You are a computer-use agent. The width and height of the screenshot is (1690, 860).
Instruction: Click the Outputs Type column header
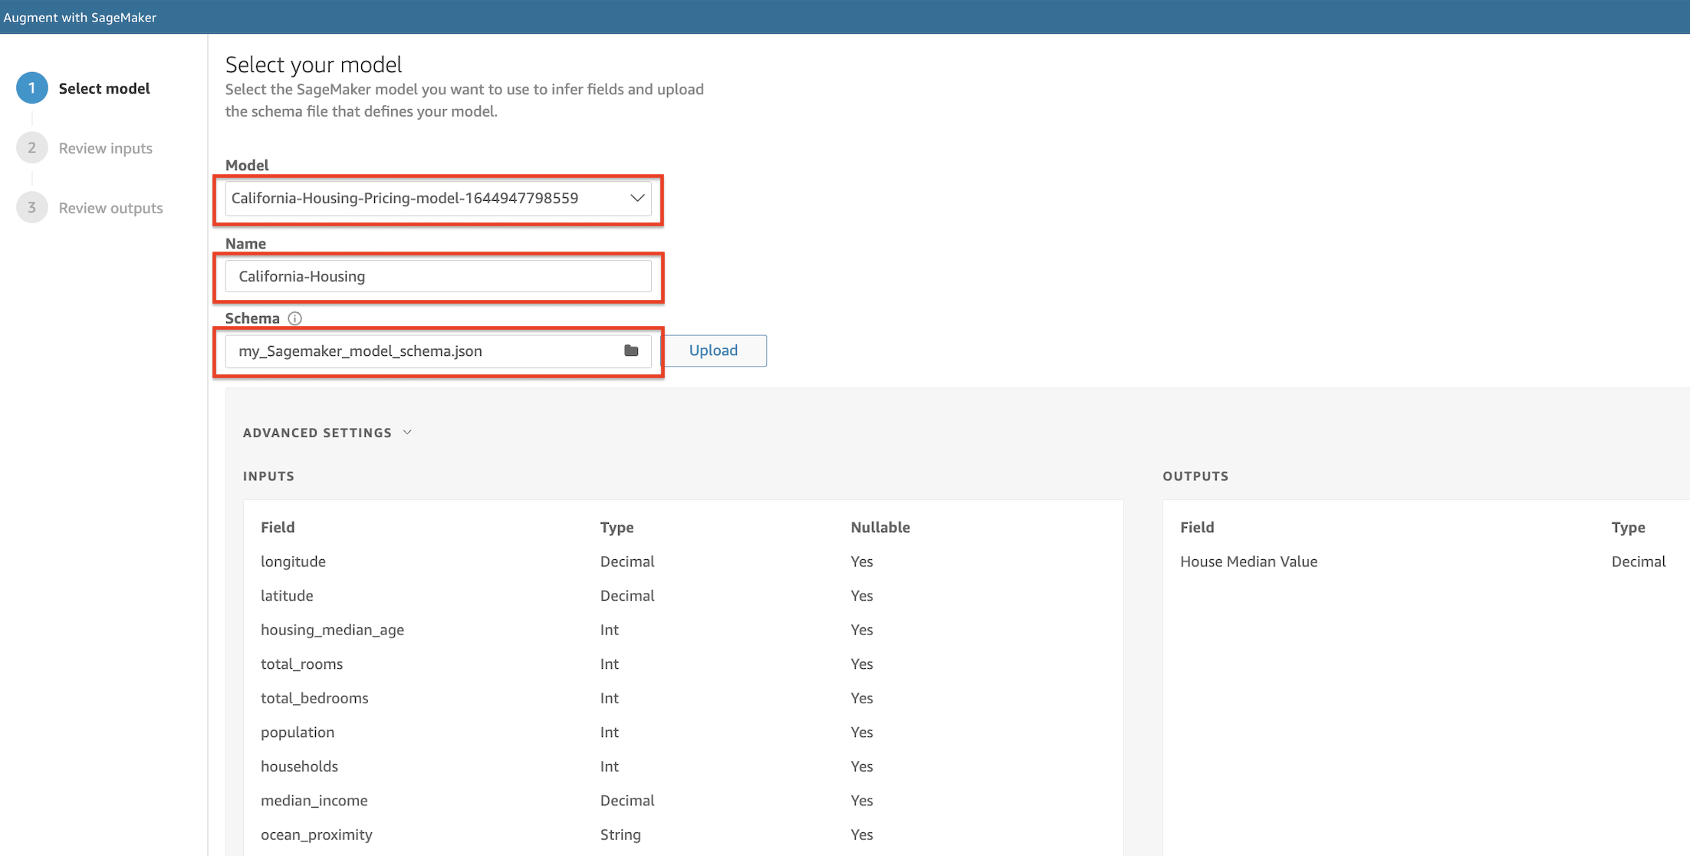tap(1629, 528)
